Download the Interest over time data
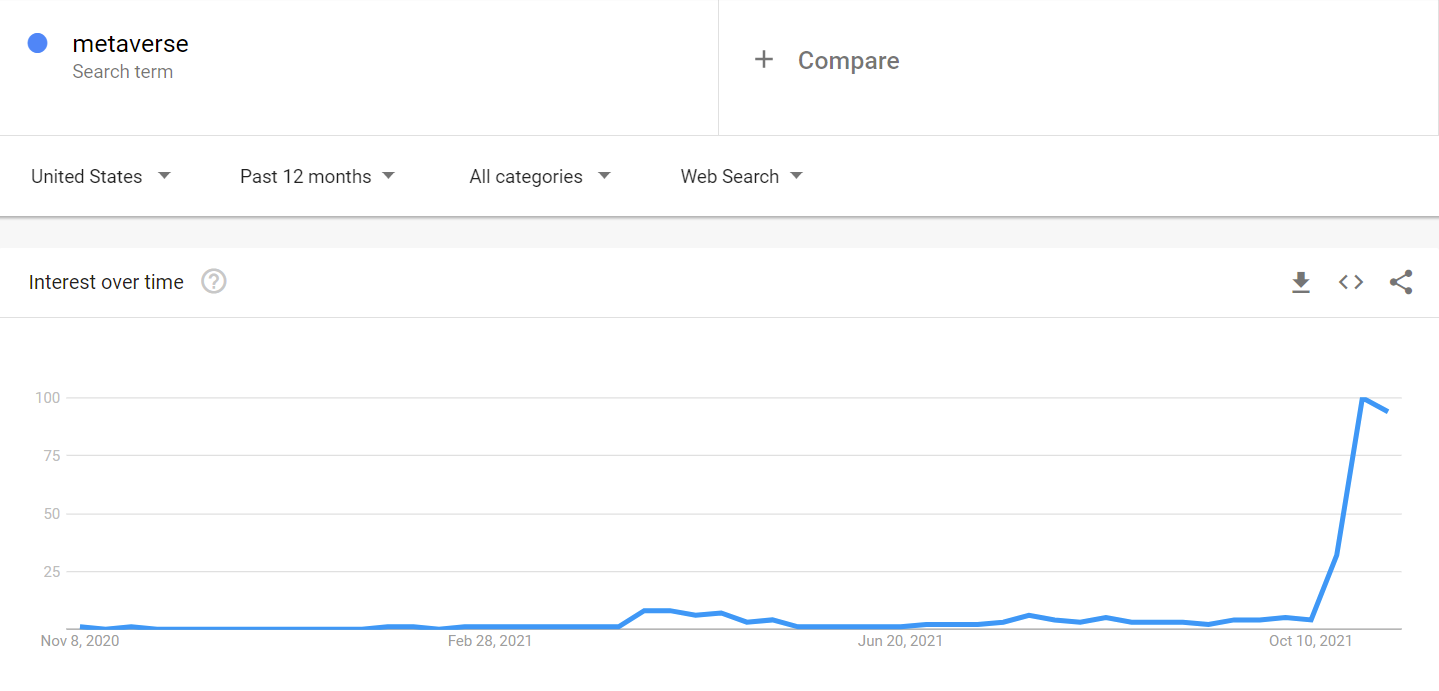 (x=1300, y=283)
